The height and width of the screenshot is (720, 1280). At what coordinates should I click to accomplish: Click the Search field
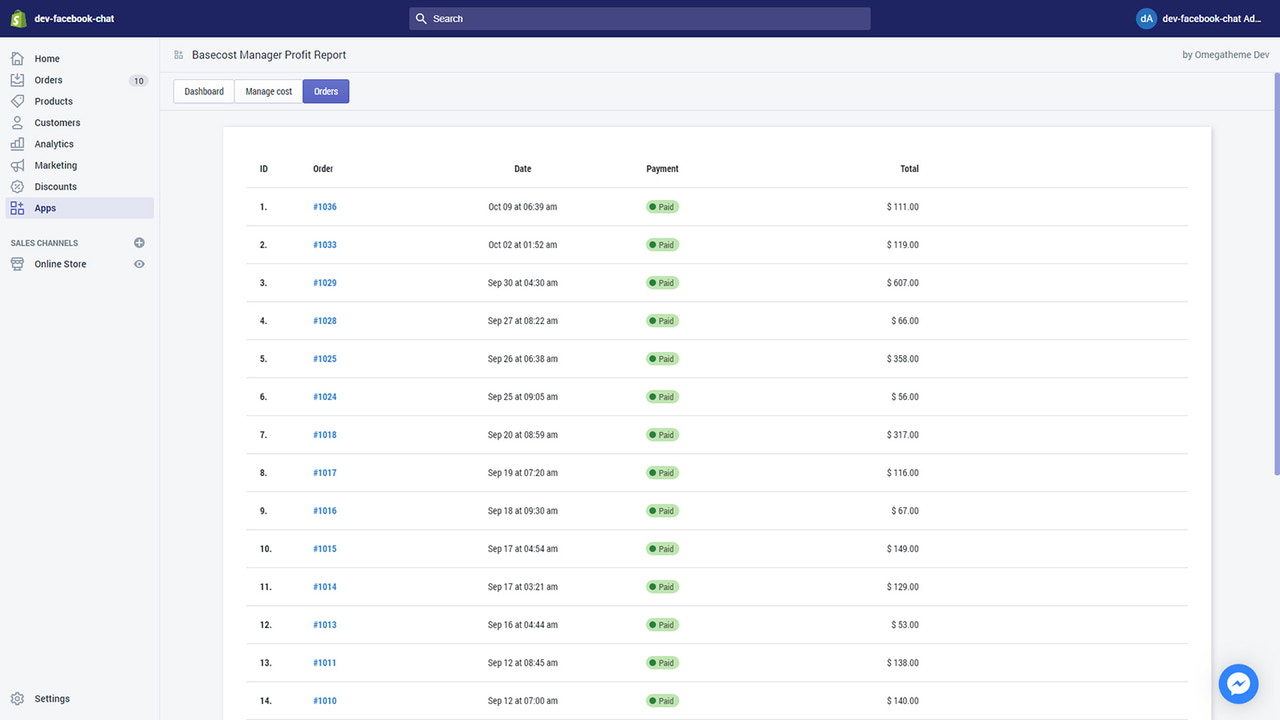(640, 18)
